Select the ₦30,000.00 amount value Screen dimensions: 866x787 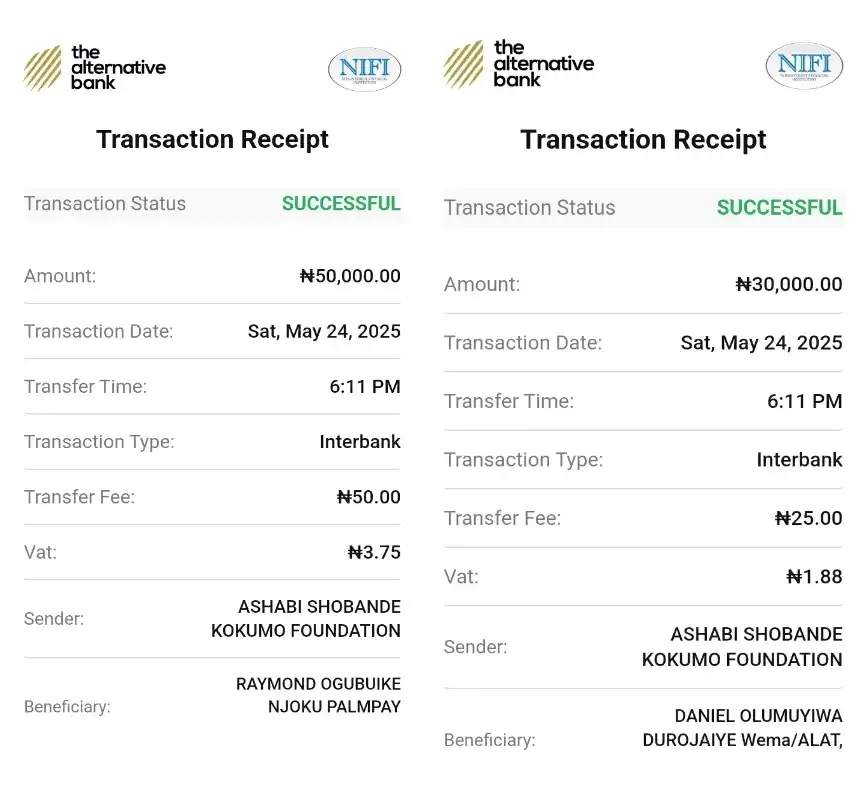click(x=789, y=284)
